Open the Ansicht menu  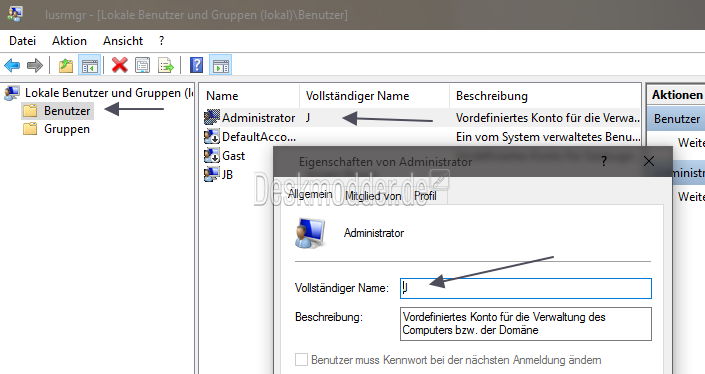click(123, 41)
